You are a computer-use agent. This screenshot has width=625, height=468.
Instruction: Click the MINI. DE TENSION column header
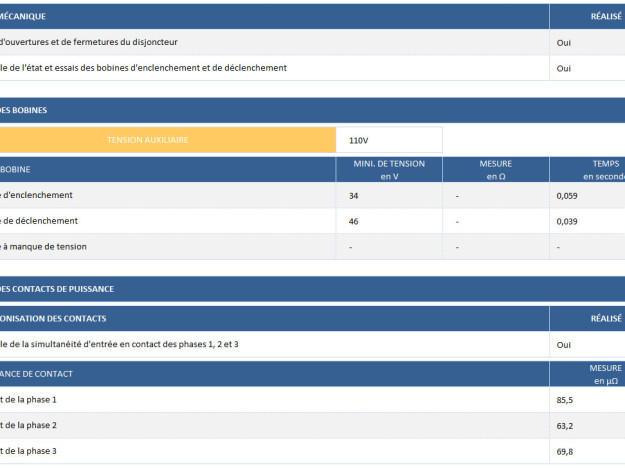pos(389,169)
